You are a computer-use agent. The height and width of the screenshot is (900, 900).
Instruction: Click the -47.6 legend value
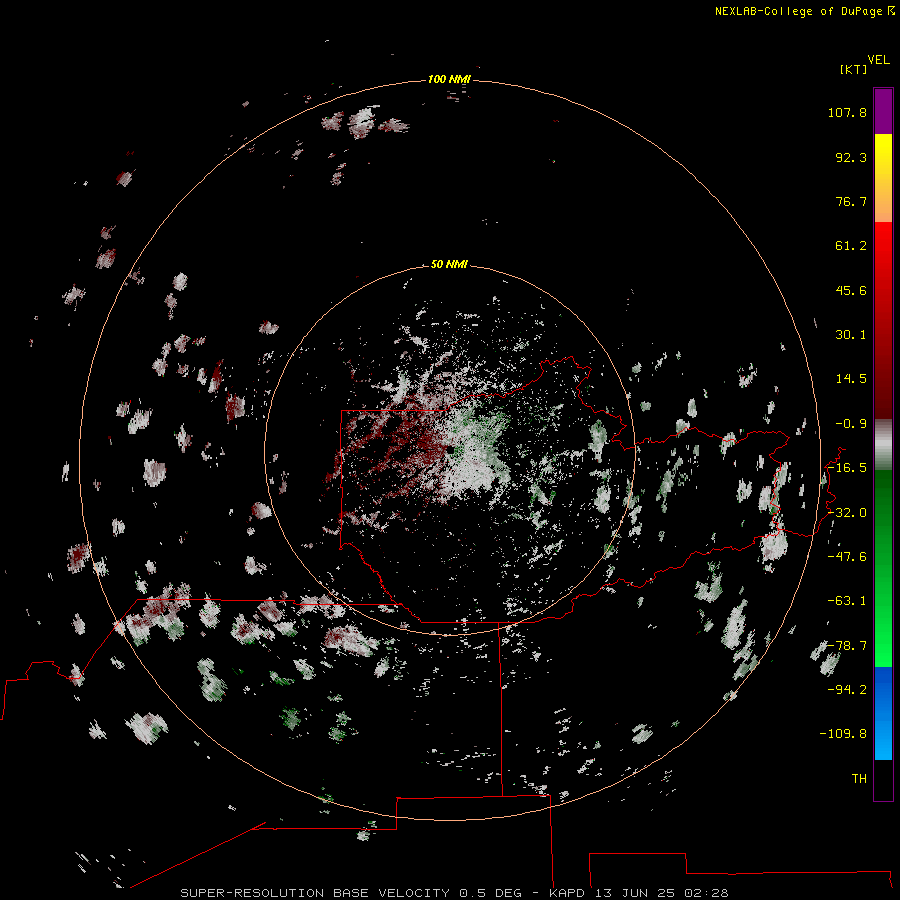click(847, 557)
